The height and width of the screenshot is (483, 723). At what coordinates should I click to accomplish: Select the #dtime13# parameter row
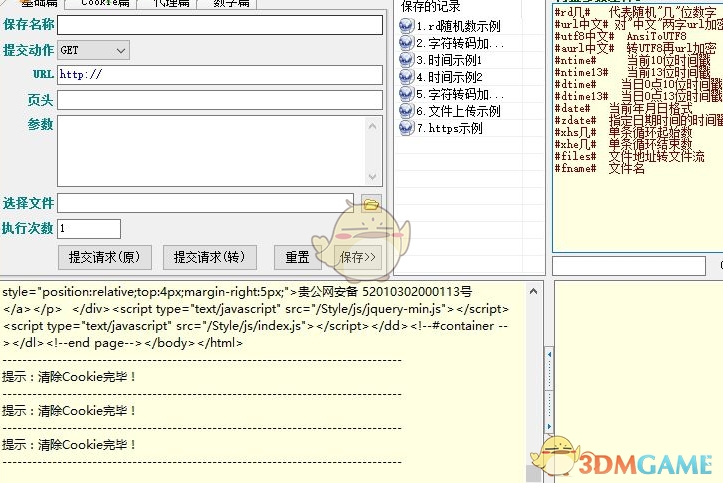(x=638, y=96)
